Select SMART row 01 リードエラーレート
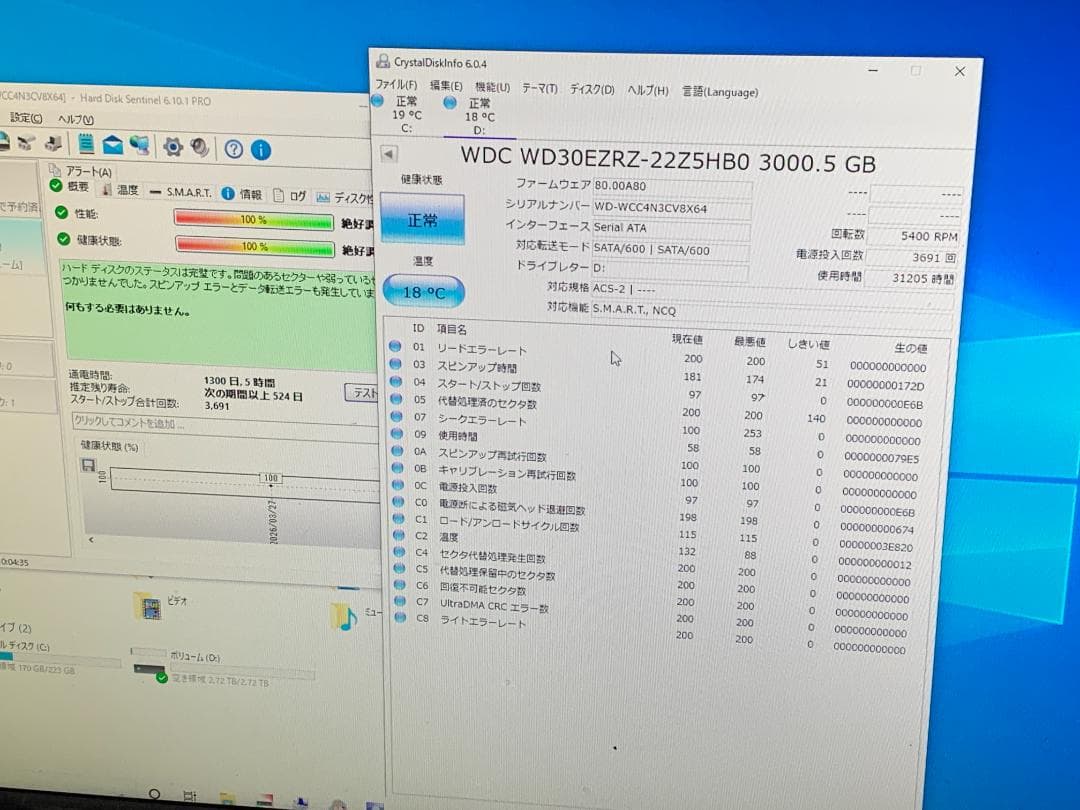 [658, 357]
